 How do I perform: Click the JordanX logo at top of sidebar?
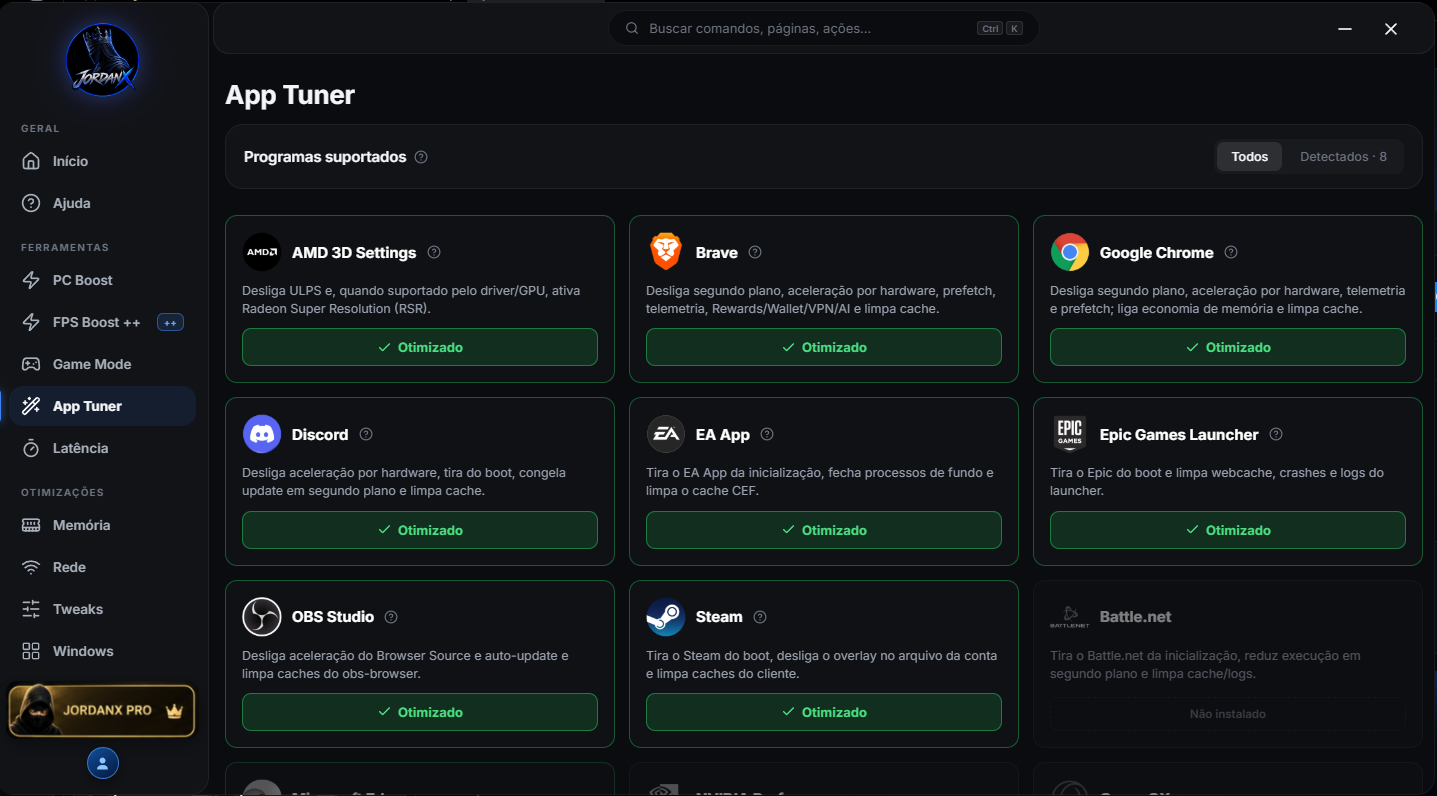click(x=103, y=60)
